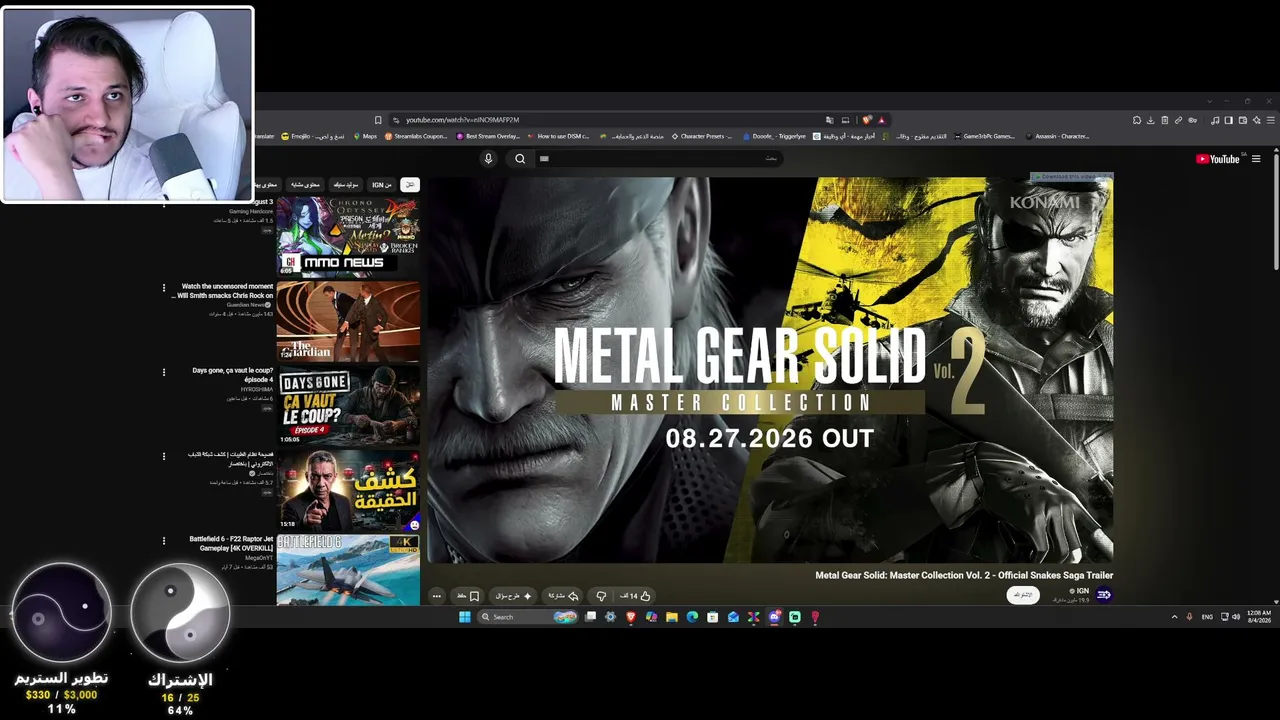
Task: Open the Windows Start button
Action: pos(465,617)
